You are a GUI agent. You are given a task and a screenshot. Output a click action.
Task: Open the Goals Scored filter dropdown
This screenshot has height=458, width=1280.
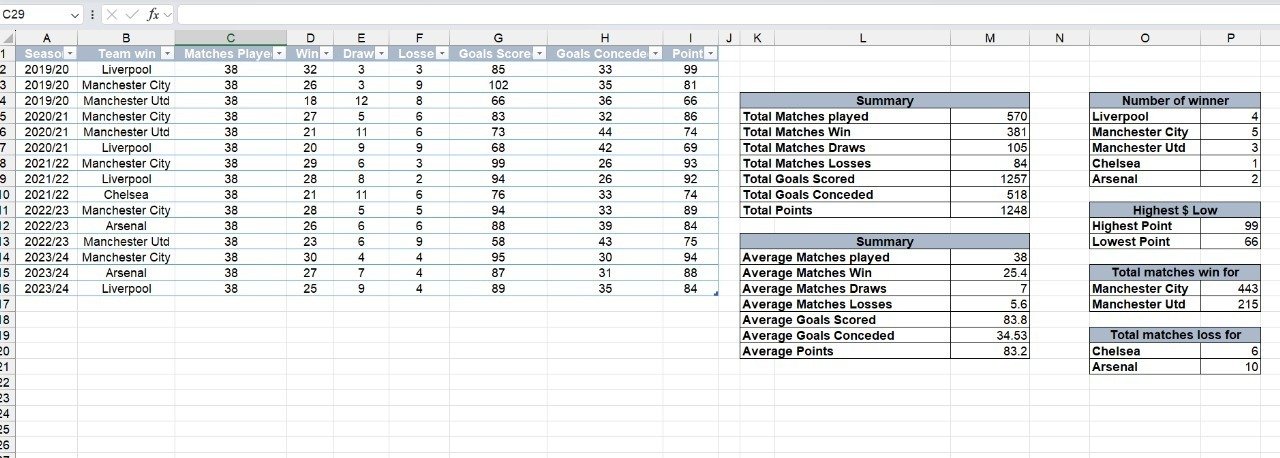point(539,54)
